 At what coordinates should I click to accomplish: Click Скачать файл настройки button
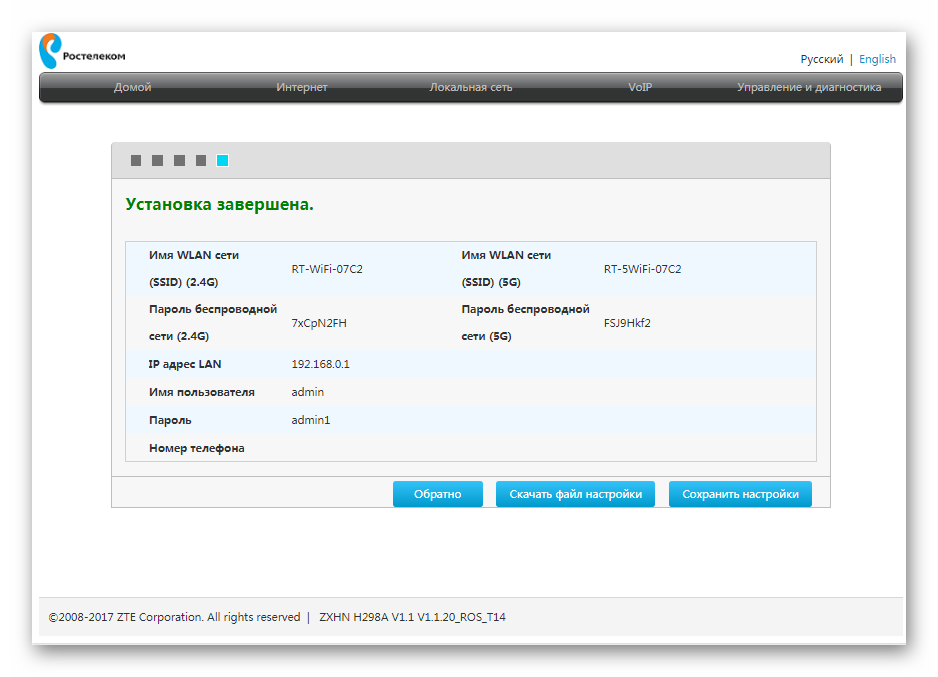point(575,494)
